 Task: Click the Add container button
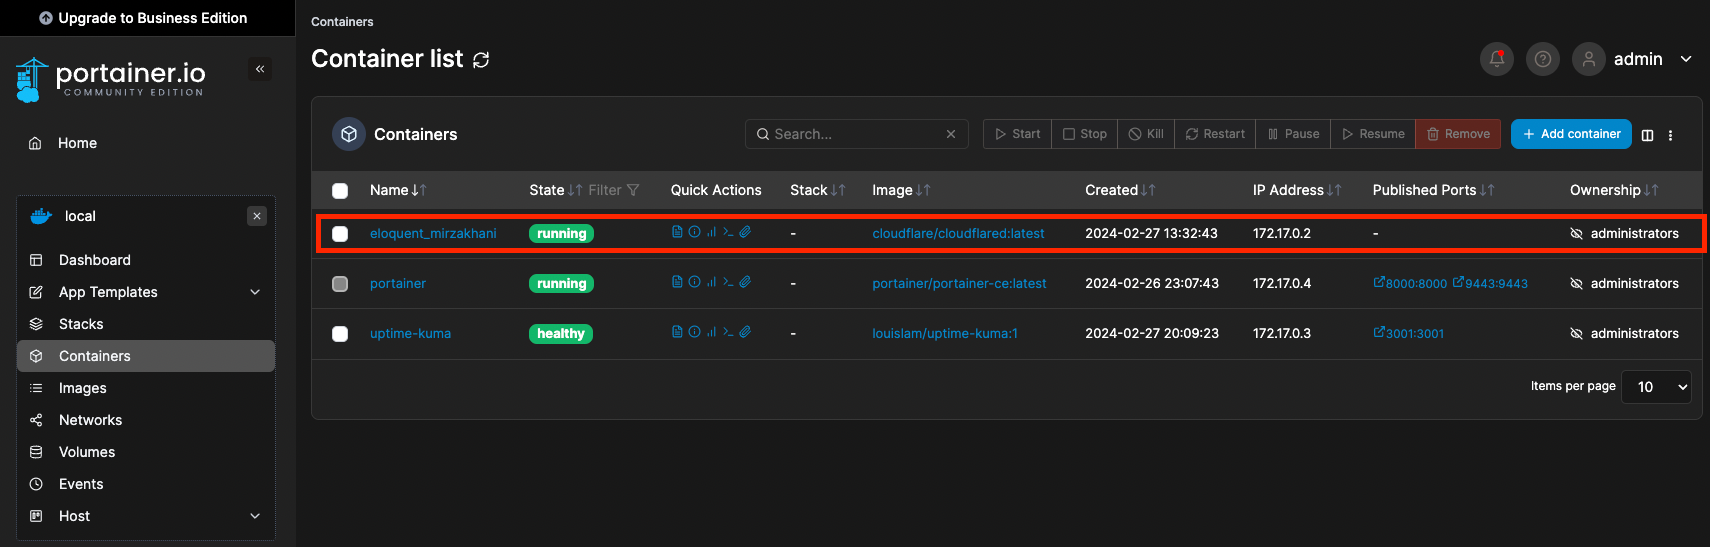(1570, 134)
